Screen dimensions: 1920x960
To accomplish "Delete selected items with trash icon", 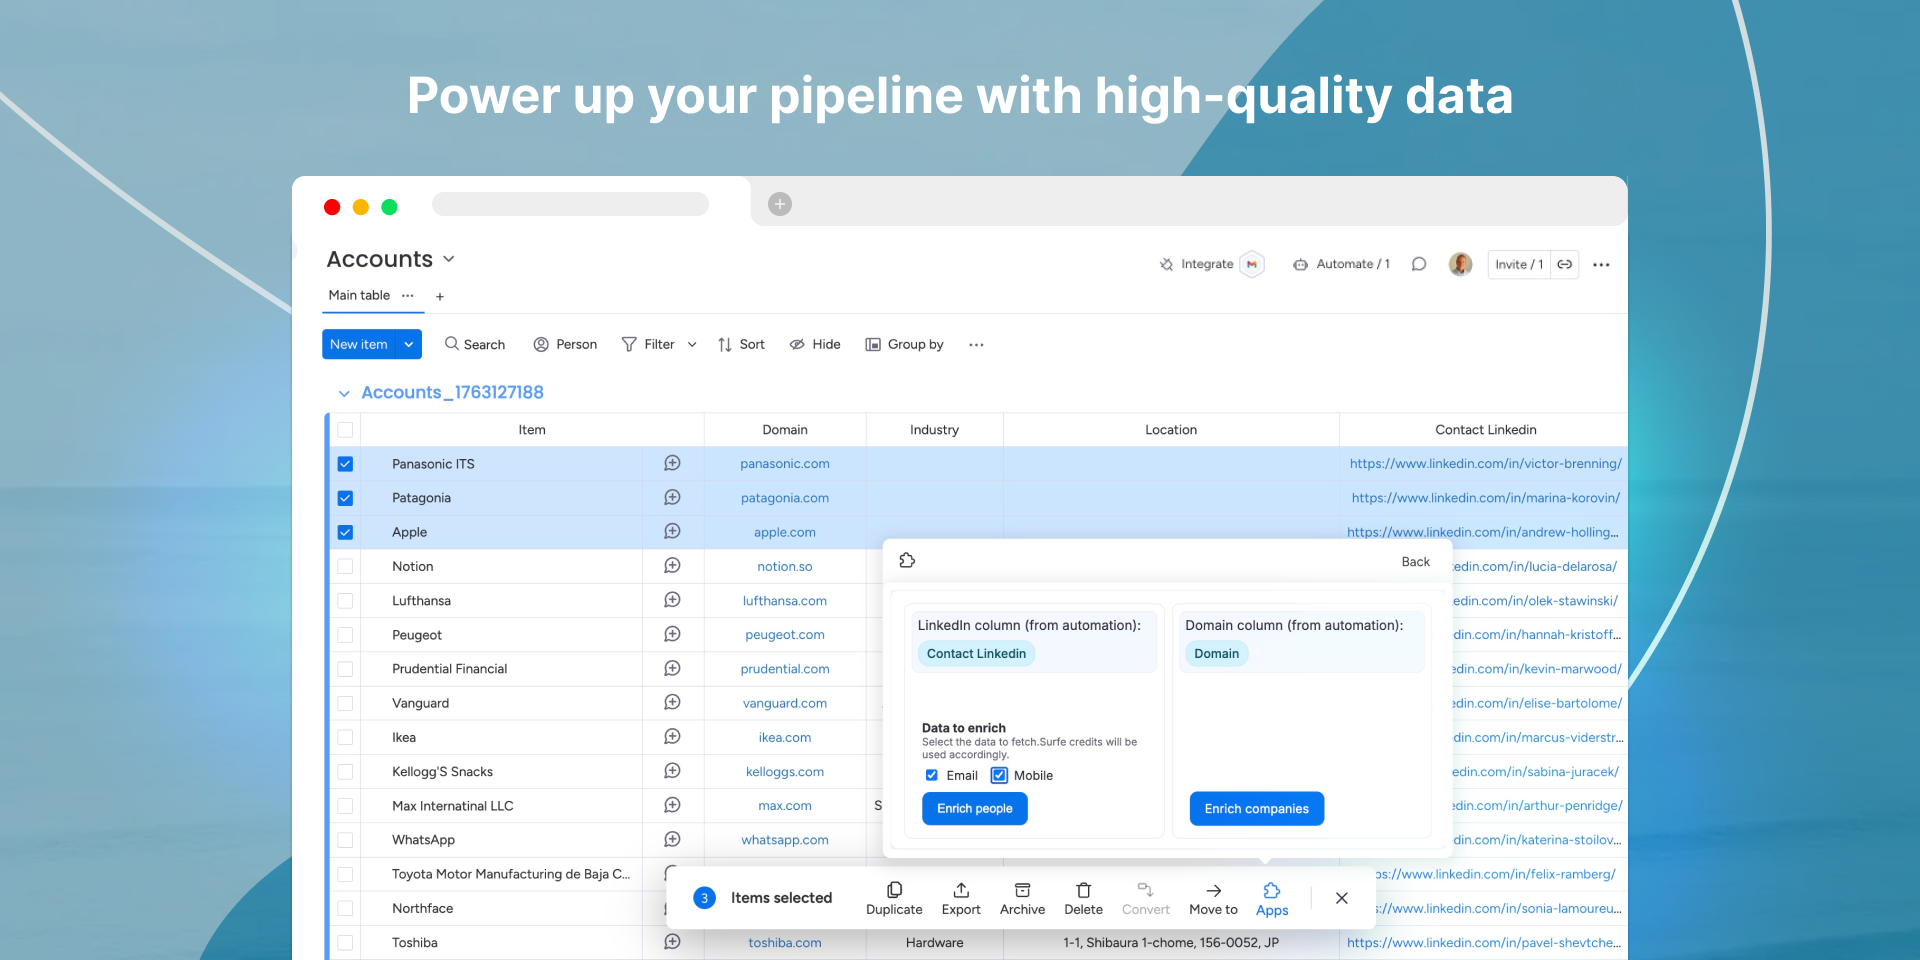I will [1083, 890].
